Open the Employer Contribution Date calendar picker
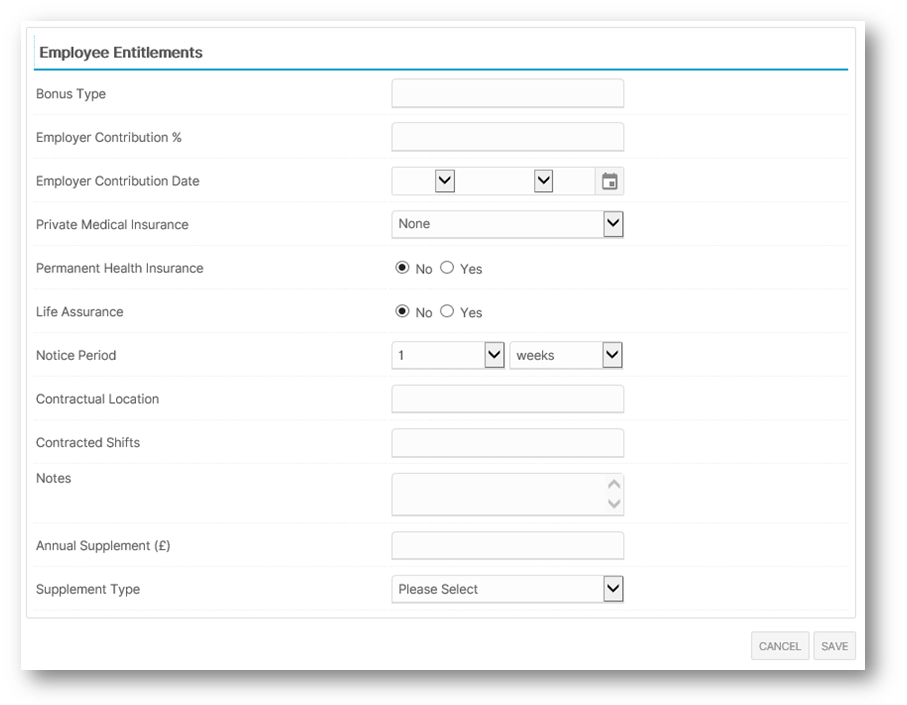The width and height of the screenshot is (907, 705). click(609, 181)
